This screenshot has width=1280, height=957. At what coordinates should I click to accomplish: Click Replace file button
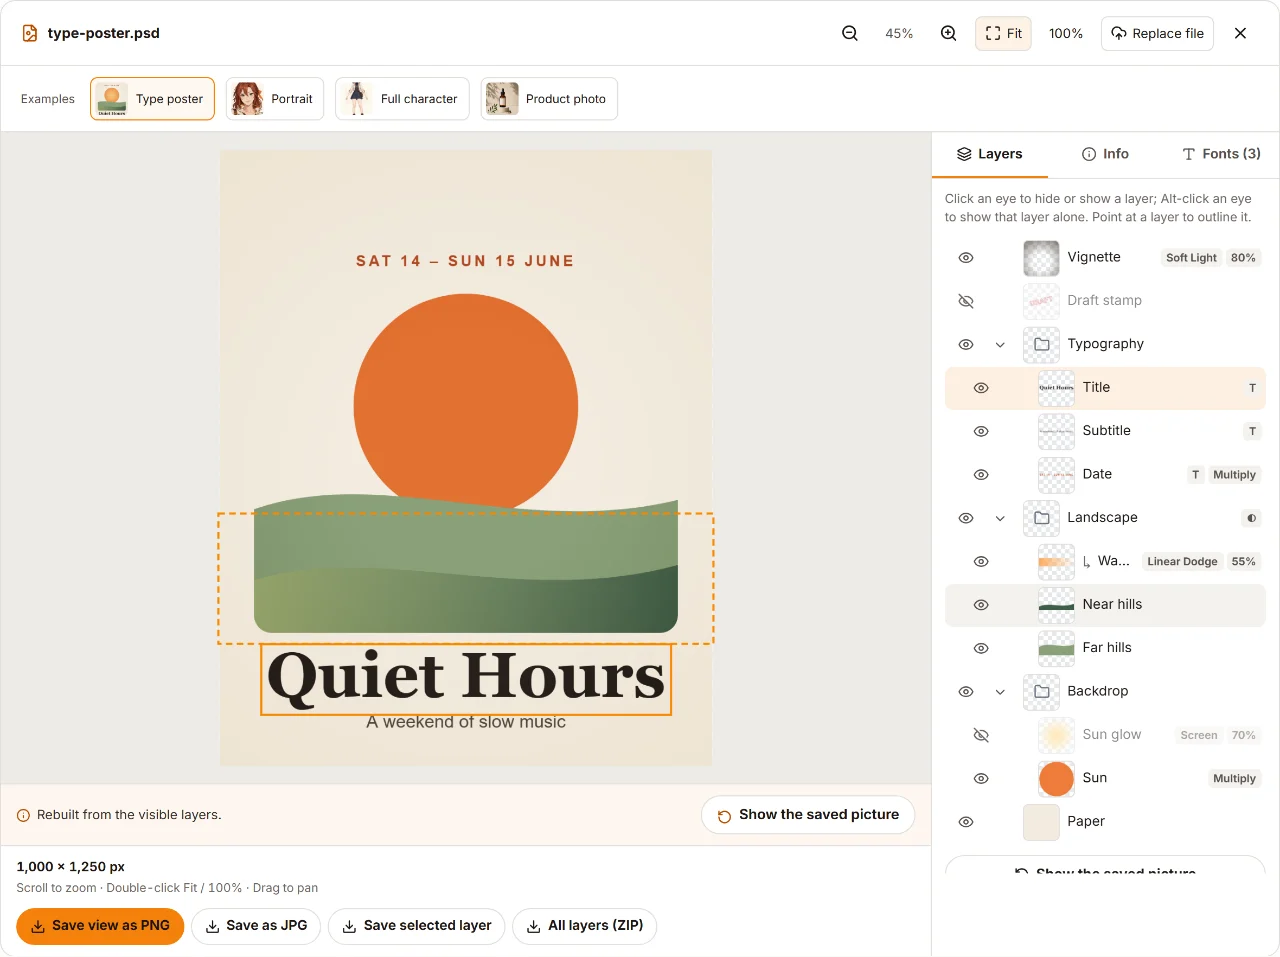(1157, 33)
